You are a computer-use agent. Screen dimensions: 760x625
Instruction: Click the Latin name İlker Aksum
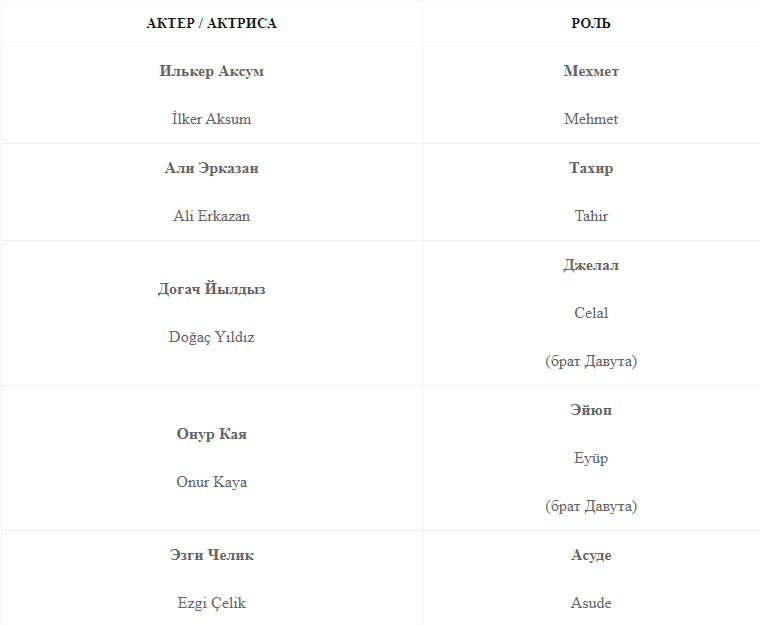tap(211, 119)
